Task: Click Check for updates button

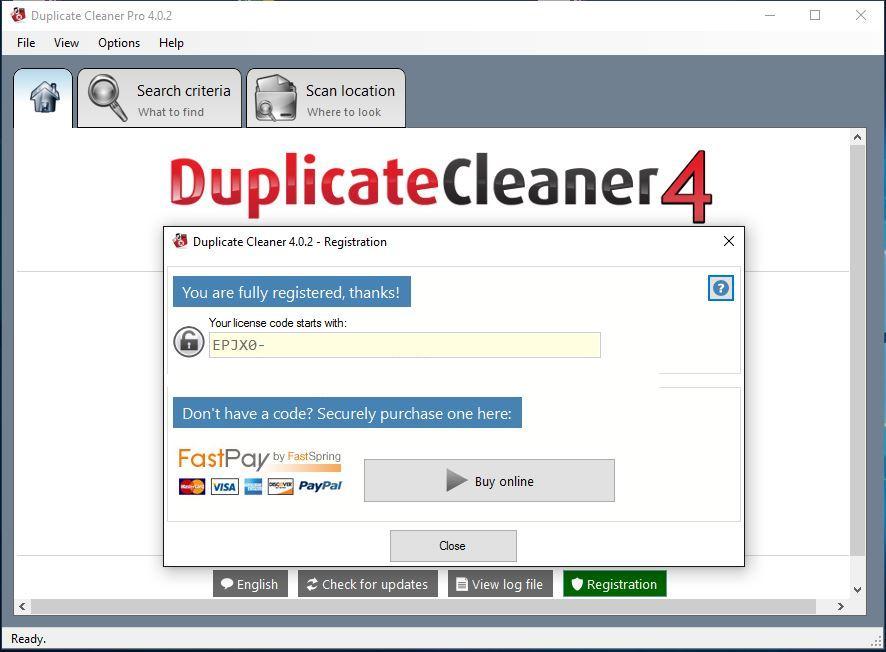Action: click(x=368, y=584)
